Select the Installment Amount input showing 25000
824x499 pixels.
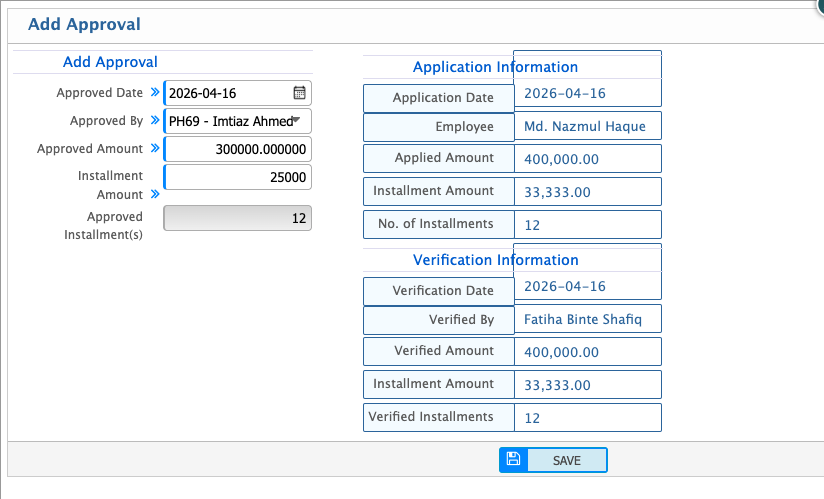[x=238, y=177]
